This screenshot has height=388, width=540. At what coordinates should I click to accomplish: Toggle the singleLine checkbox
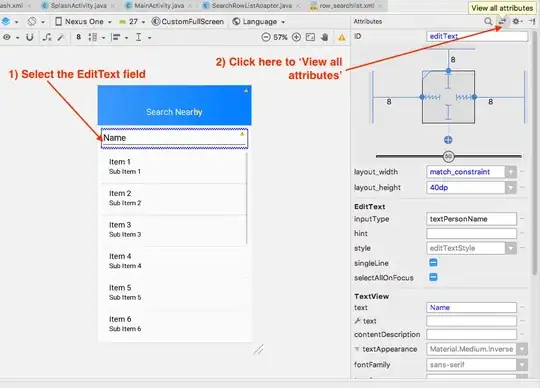click(x=433, y=263)
